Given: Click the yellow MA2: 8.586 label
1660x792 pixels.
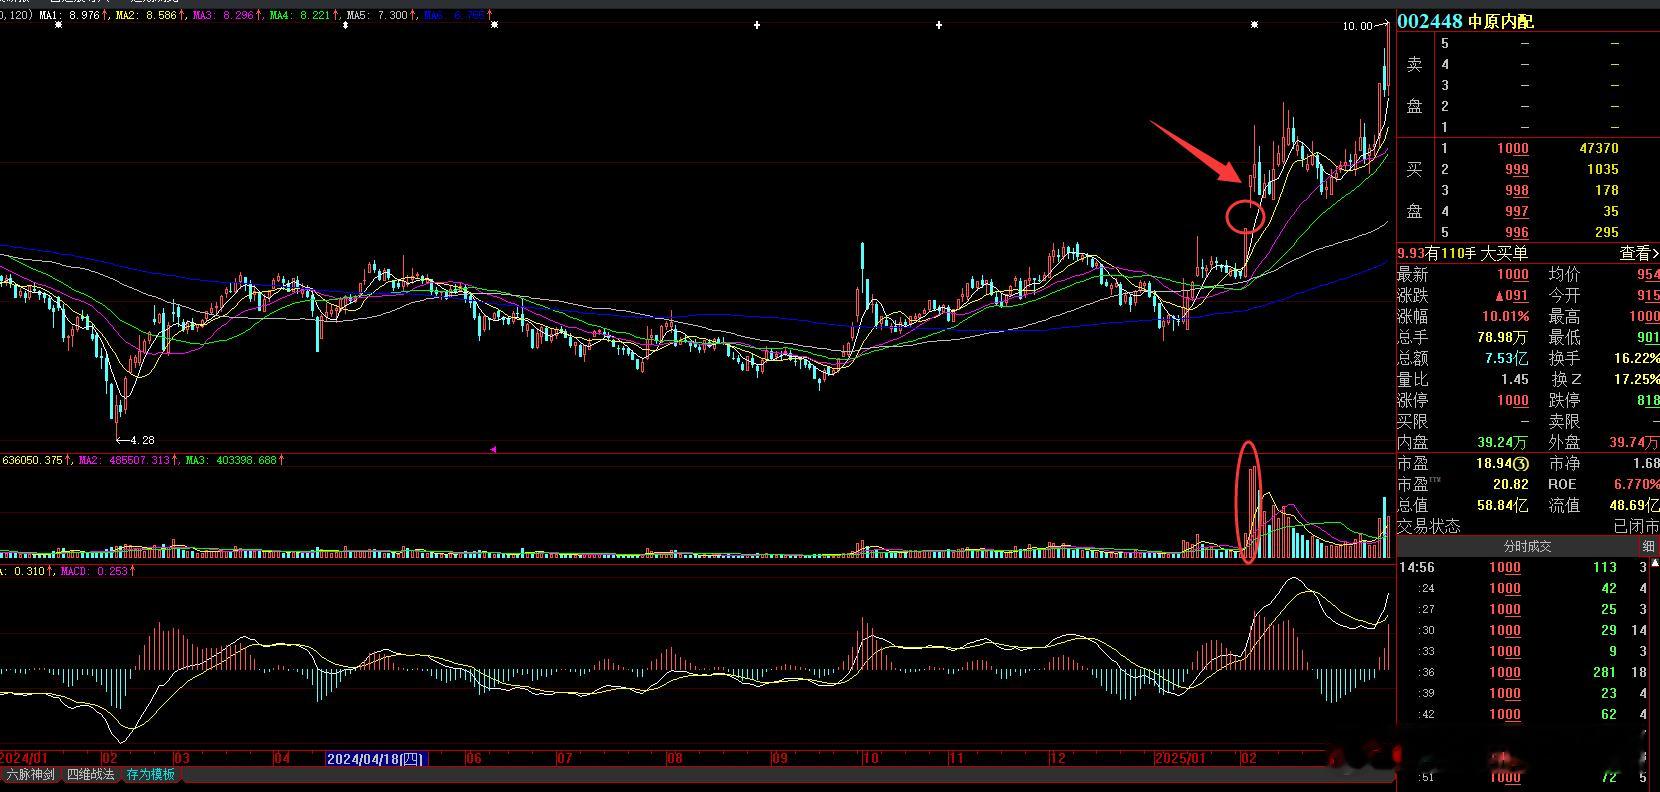Looking at the screenshot, I should coord(148,15).
